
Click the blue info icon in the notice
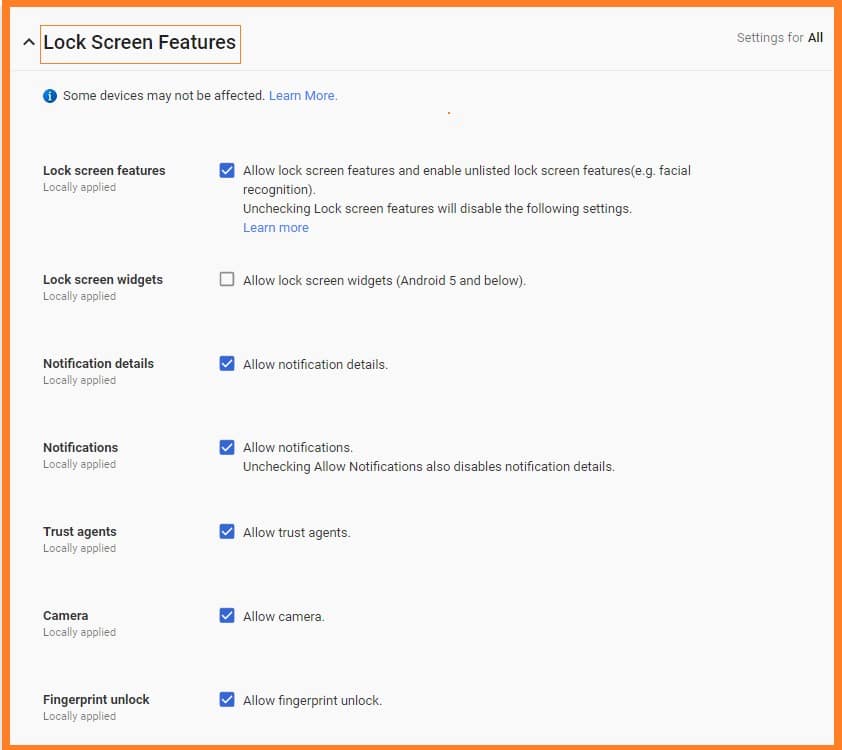[50, 95]
